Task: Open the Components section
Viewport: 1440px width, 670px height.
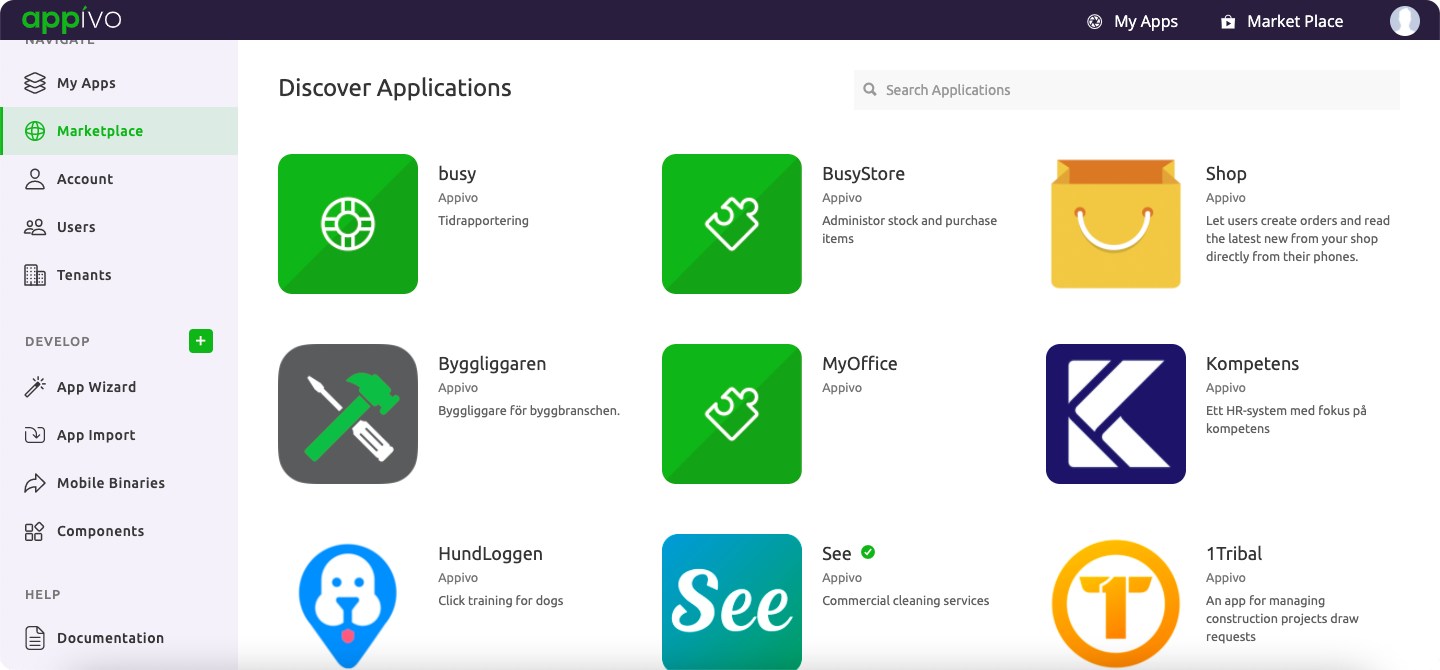Action: 36,530
